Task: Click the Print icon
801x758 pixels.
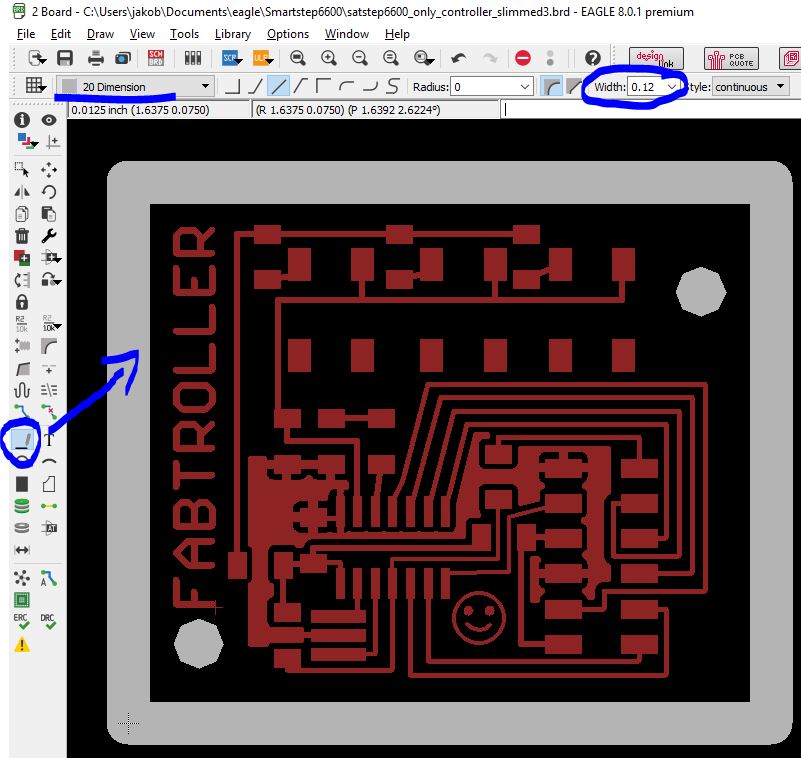Action: point(96,58)
